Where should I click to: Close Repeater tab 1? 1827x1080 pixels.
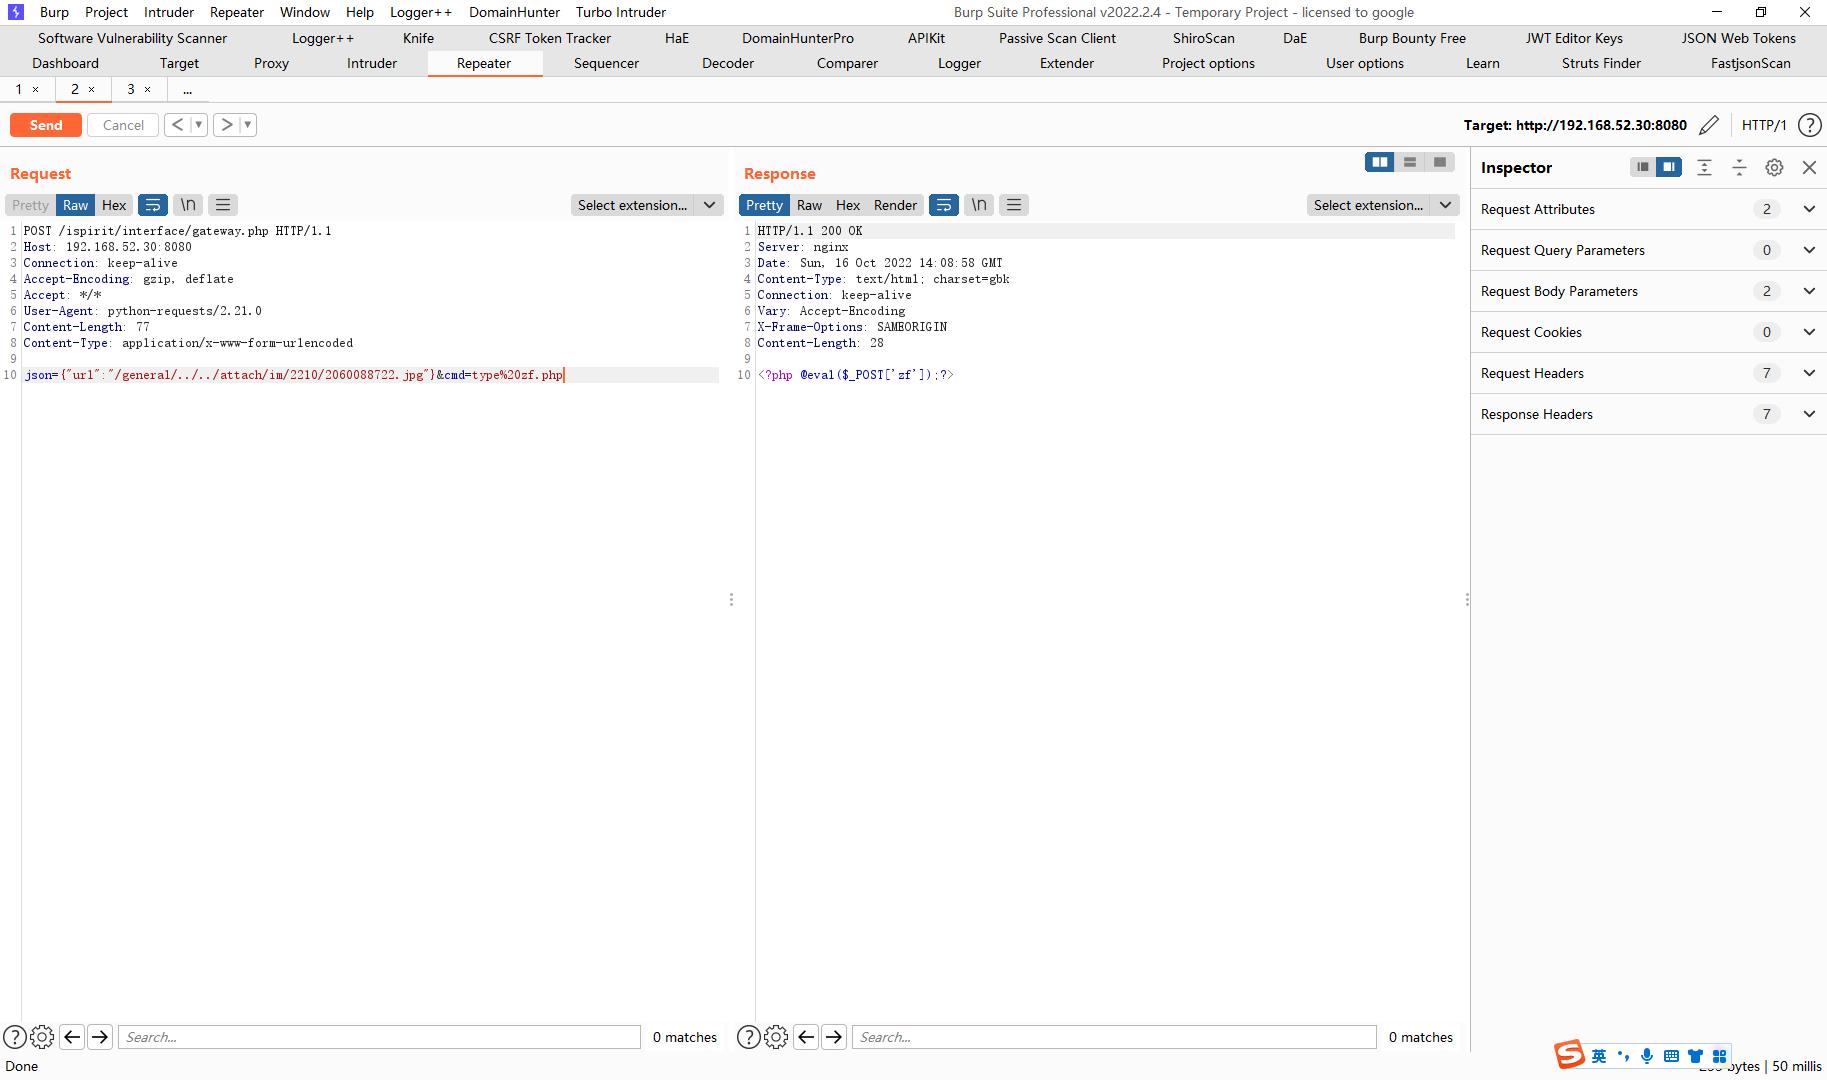tap(36, 89)
